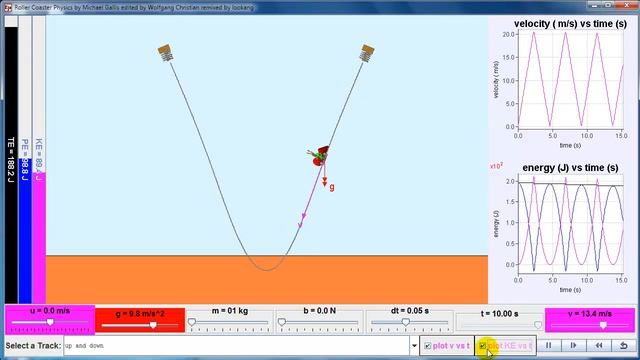The height and width of the screenshot is (360, 640).
Task: Click the bottom of the track valley
Action: click(267, 269)
